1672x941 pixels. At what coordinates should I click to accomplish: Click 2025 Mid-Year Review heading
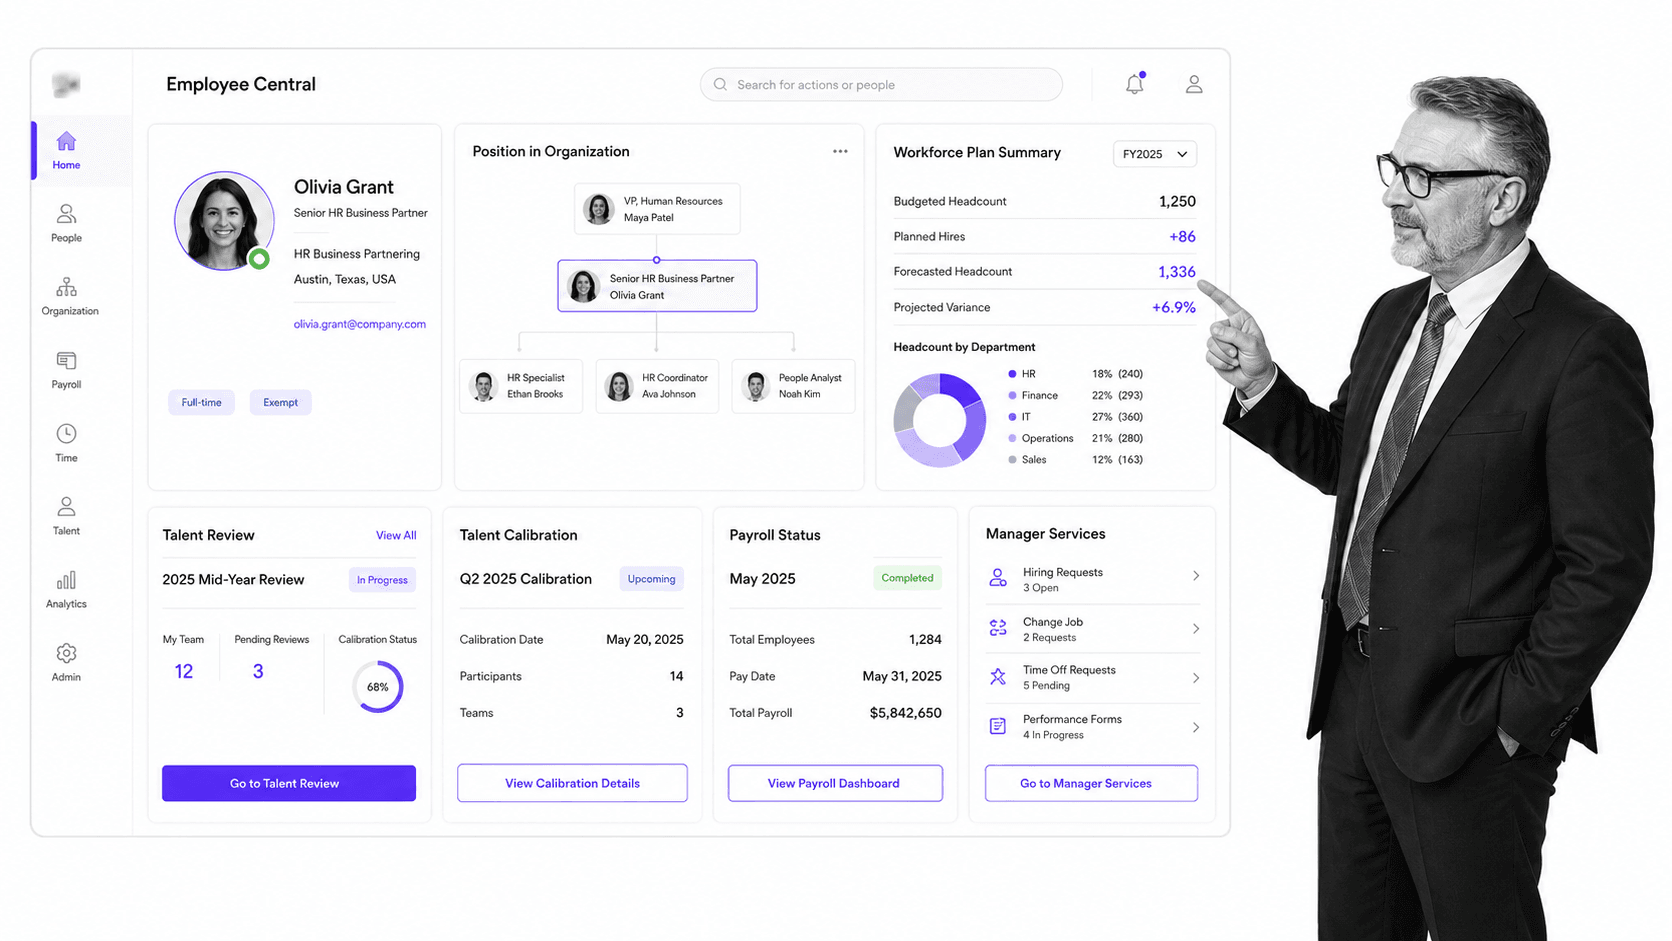pyautogui.click(x=233, y=580)
